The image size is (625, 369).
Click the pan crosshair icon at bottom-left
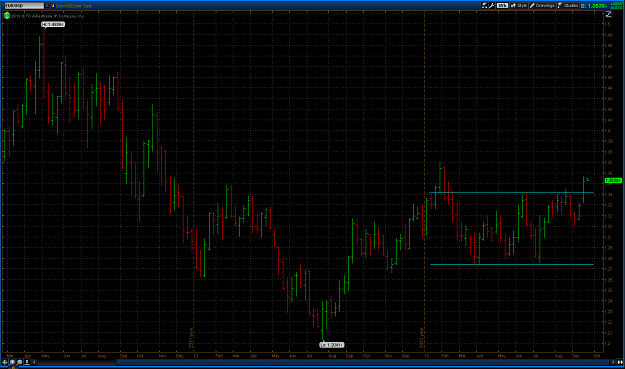click(5, 362)
